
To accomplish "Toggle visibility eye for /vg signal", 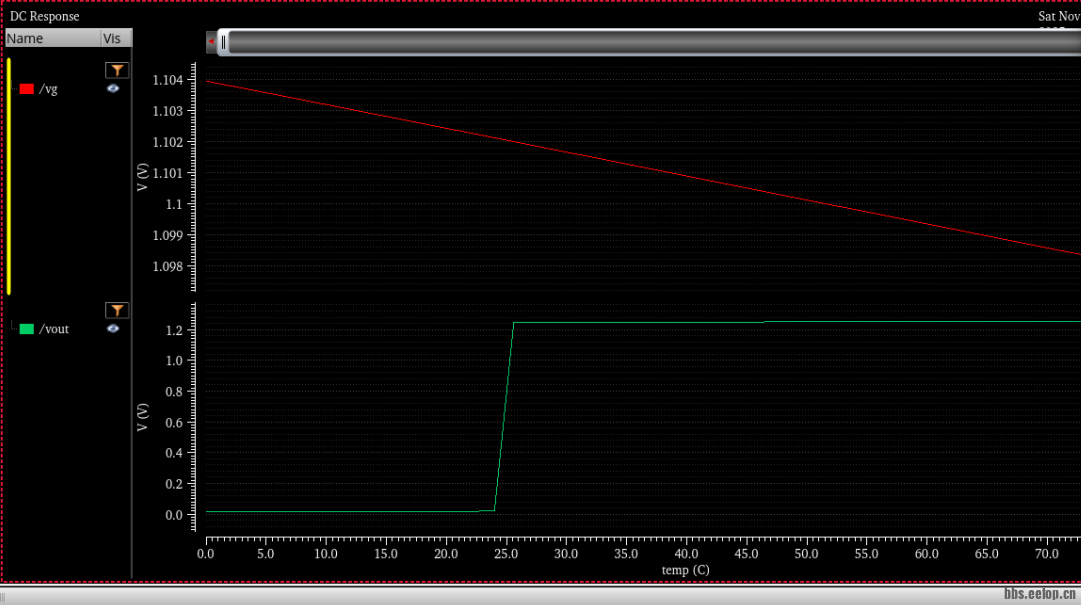I will click(113, 88).
